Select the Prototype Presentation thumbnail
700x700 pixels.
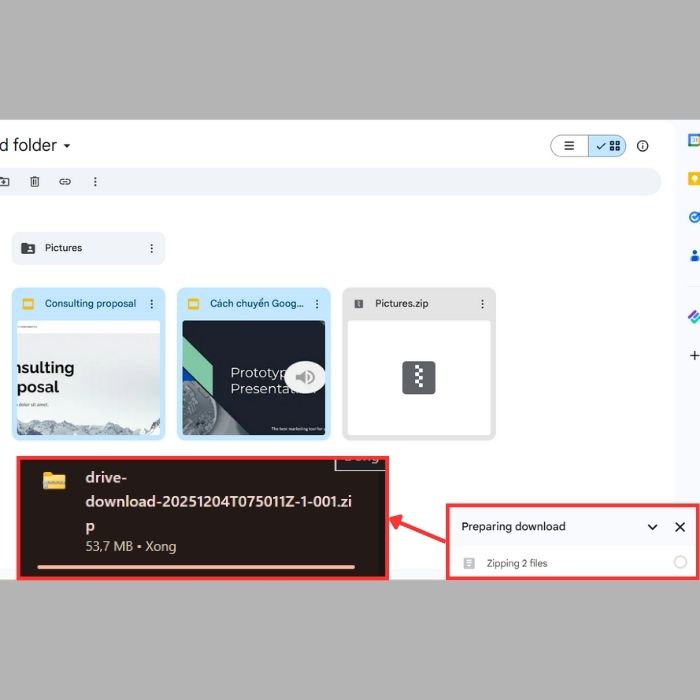pos(254,378)
